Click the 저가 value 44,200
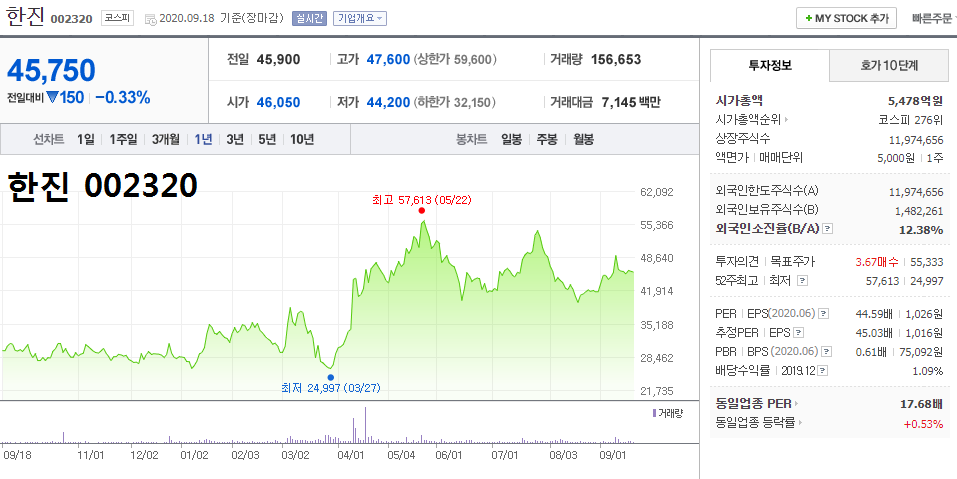This screenshot has width=957, height=479. tap(388, 102)
